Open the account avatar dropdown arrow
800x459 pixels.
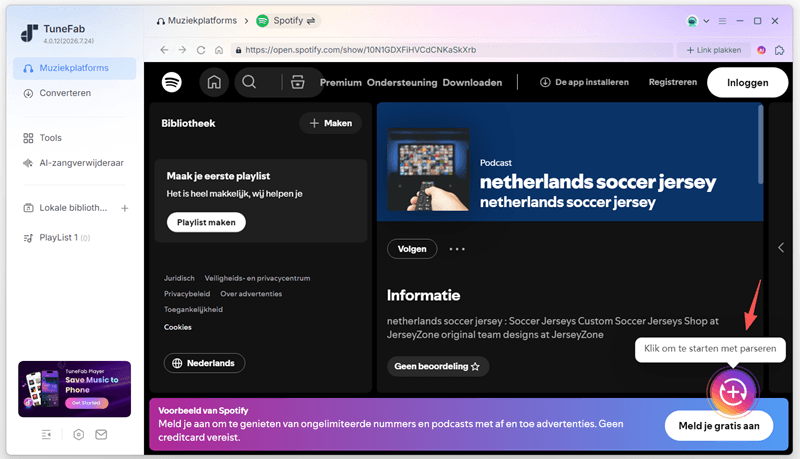[x=706, y=21]
